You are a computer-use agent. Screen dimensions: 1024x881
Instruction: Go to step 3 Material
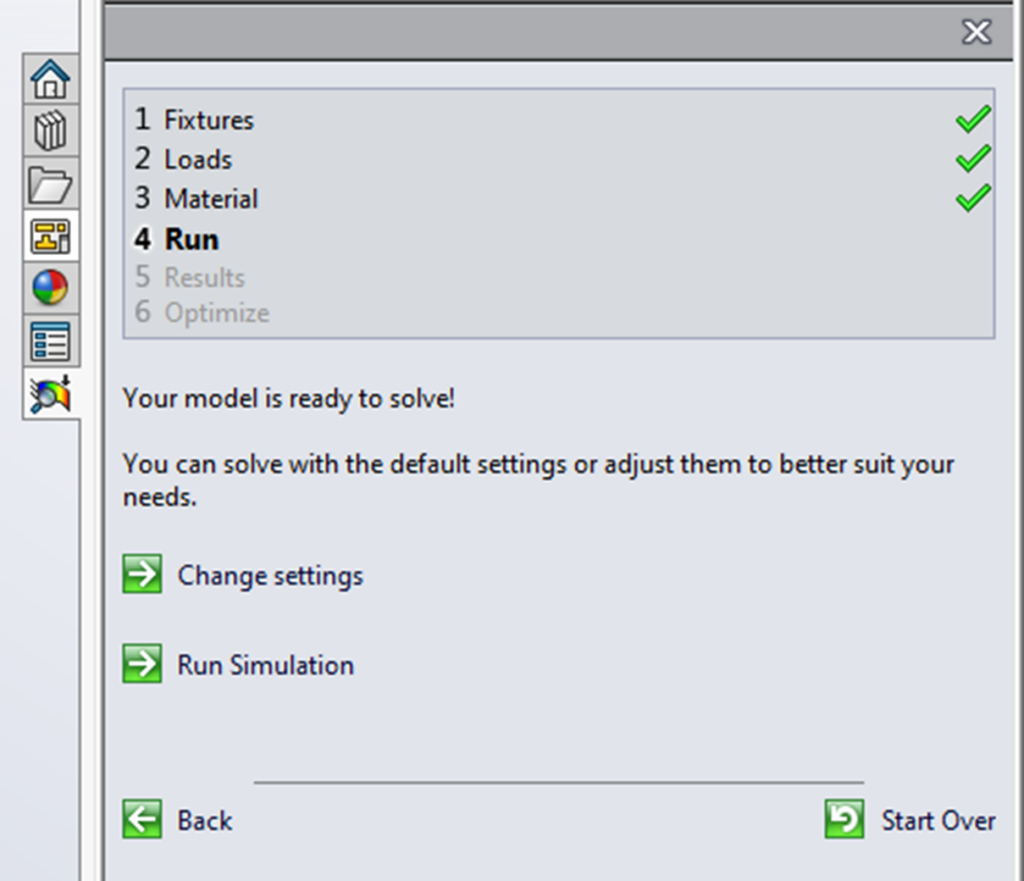pyautogui.click(x=211, y=199)
